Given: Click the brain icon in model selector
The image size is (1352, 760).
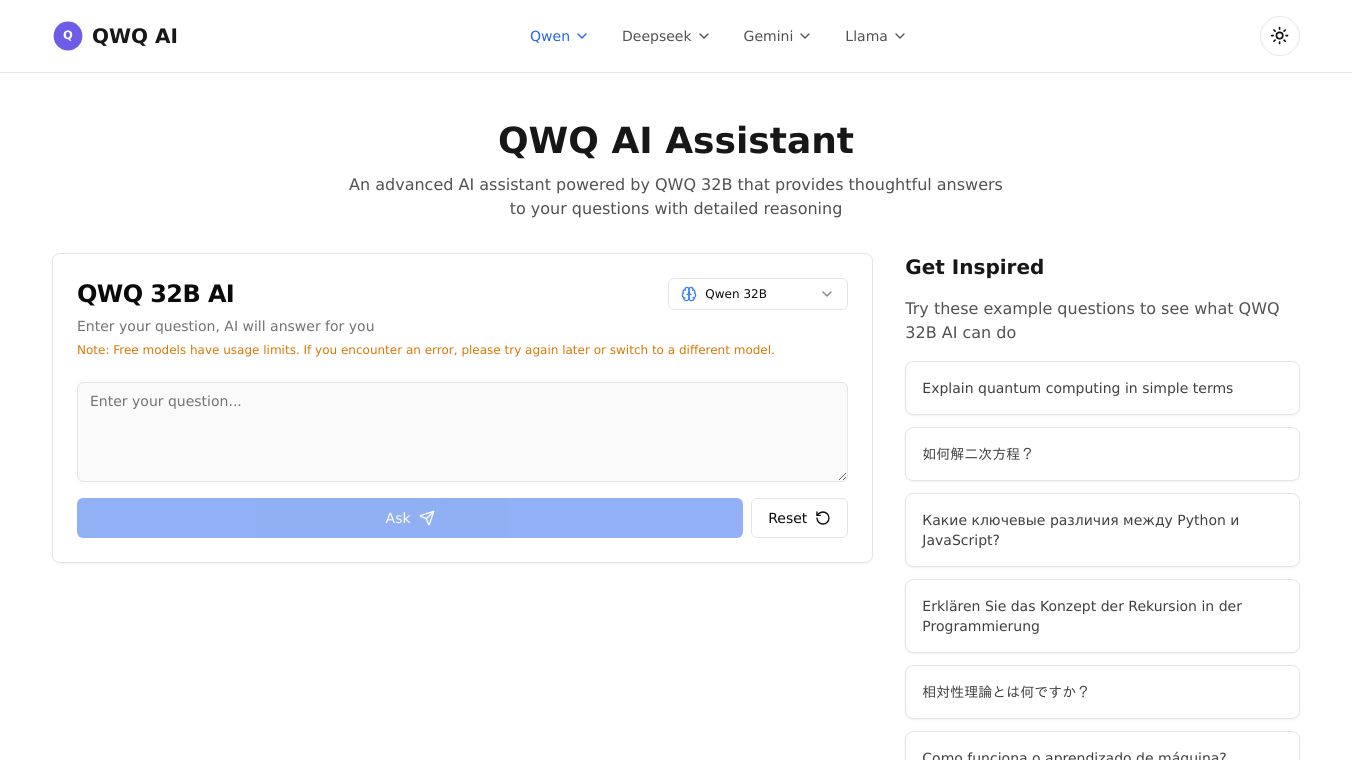Looking at the screenshot, I should (x=689, y=294).
